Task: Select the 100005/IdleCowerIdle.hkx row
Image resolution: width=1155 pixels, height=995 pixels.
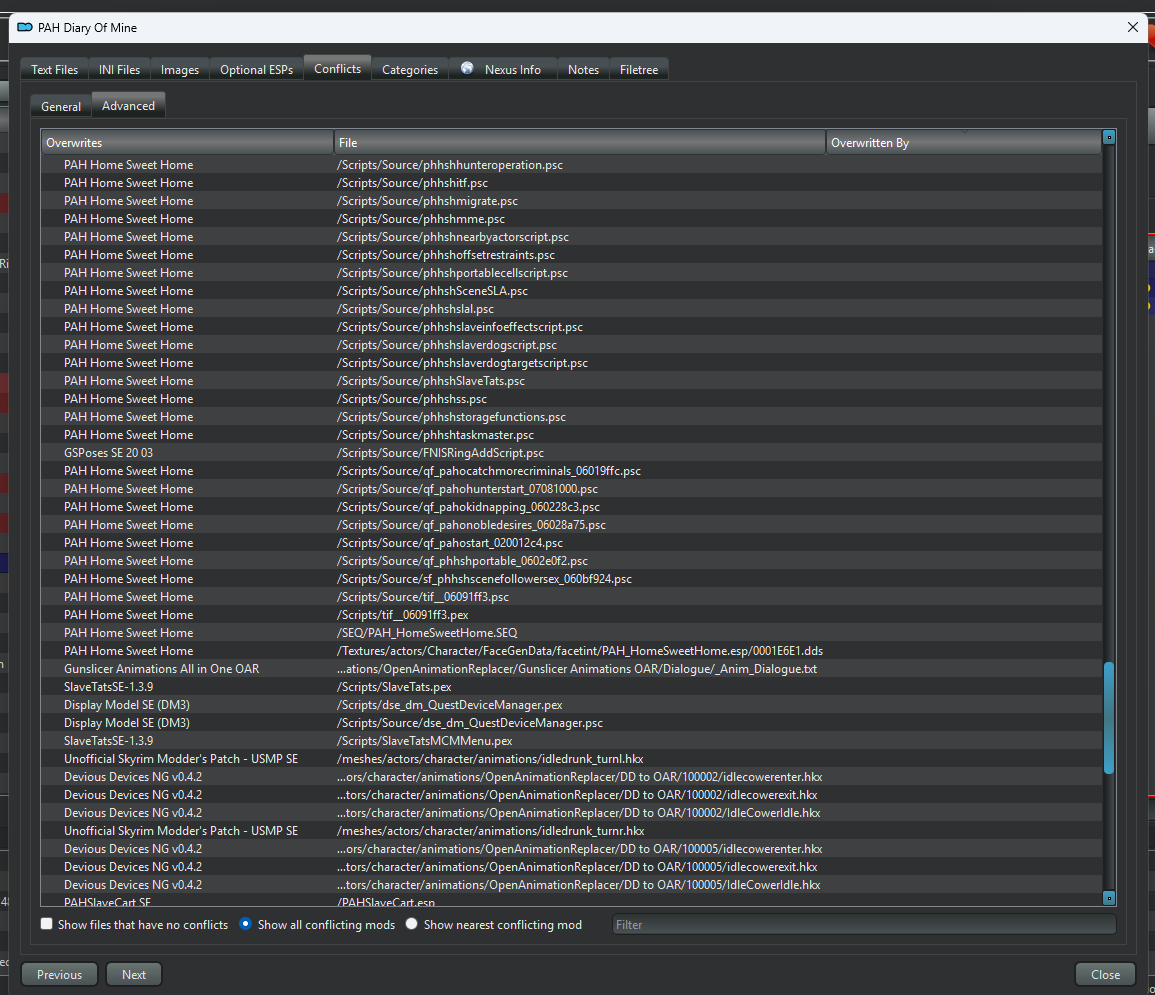Action: (572, 885)
